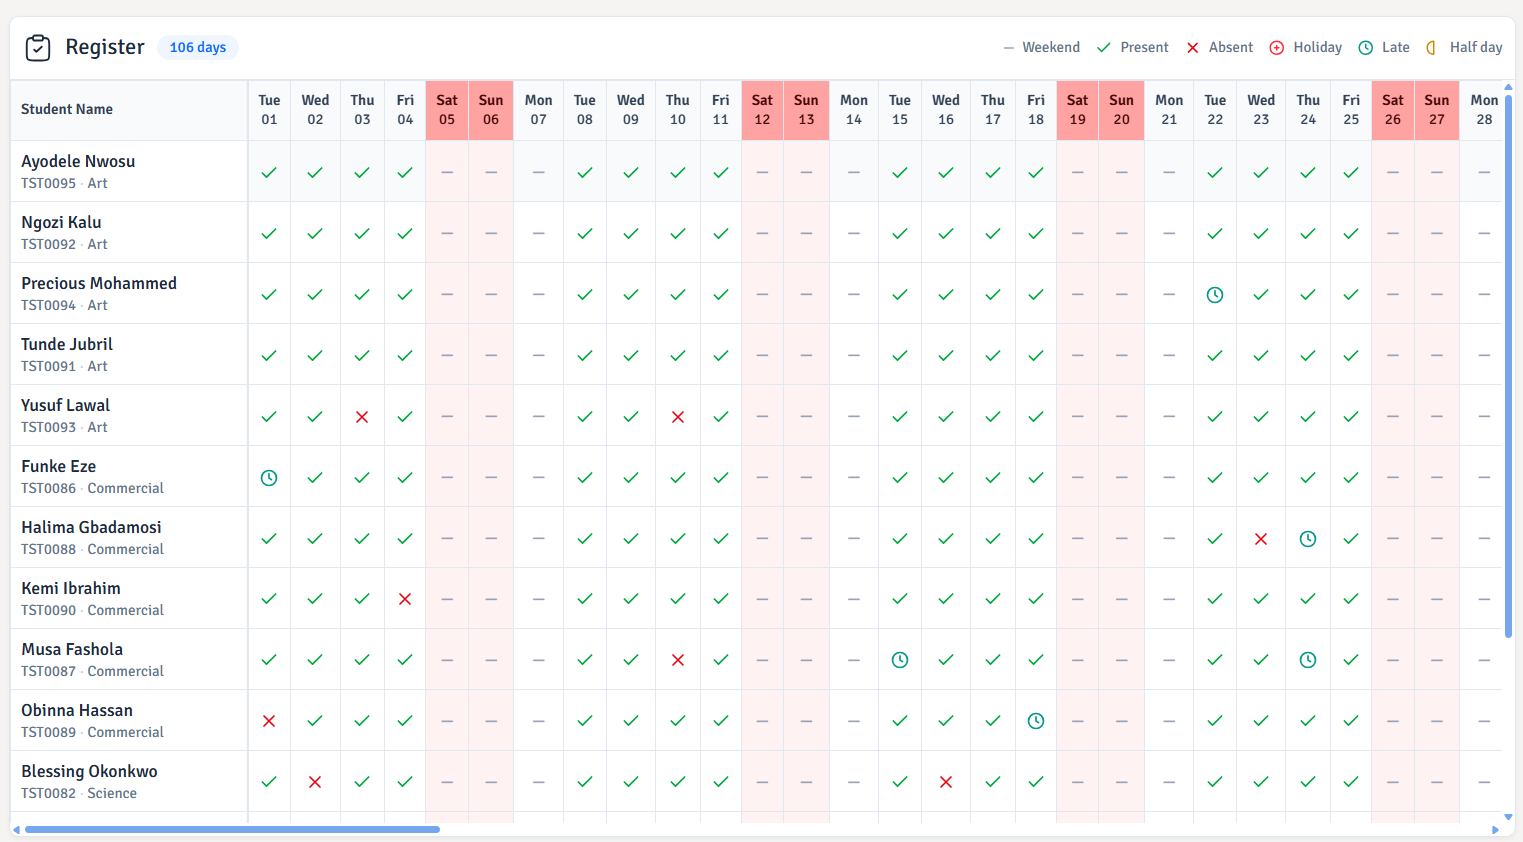Click Yusuf Lawal's absent mark on Thu 10
This screenshot has width=1523, height=842.
click(678, 417)
